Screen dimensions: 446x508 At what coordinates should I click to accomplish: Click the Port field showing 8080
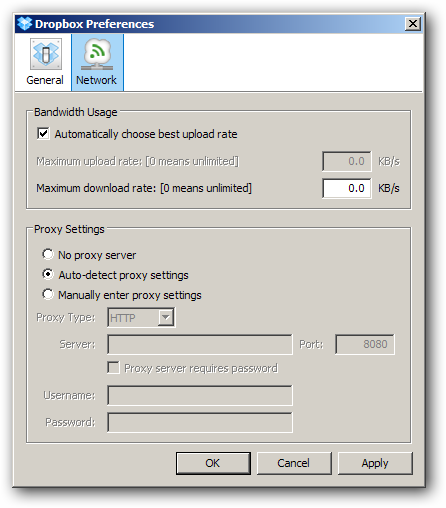click(x=365, y=344)
